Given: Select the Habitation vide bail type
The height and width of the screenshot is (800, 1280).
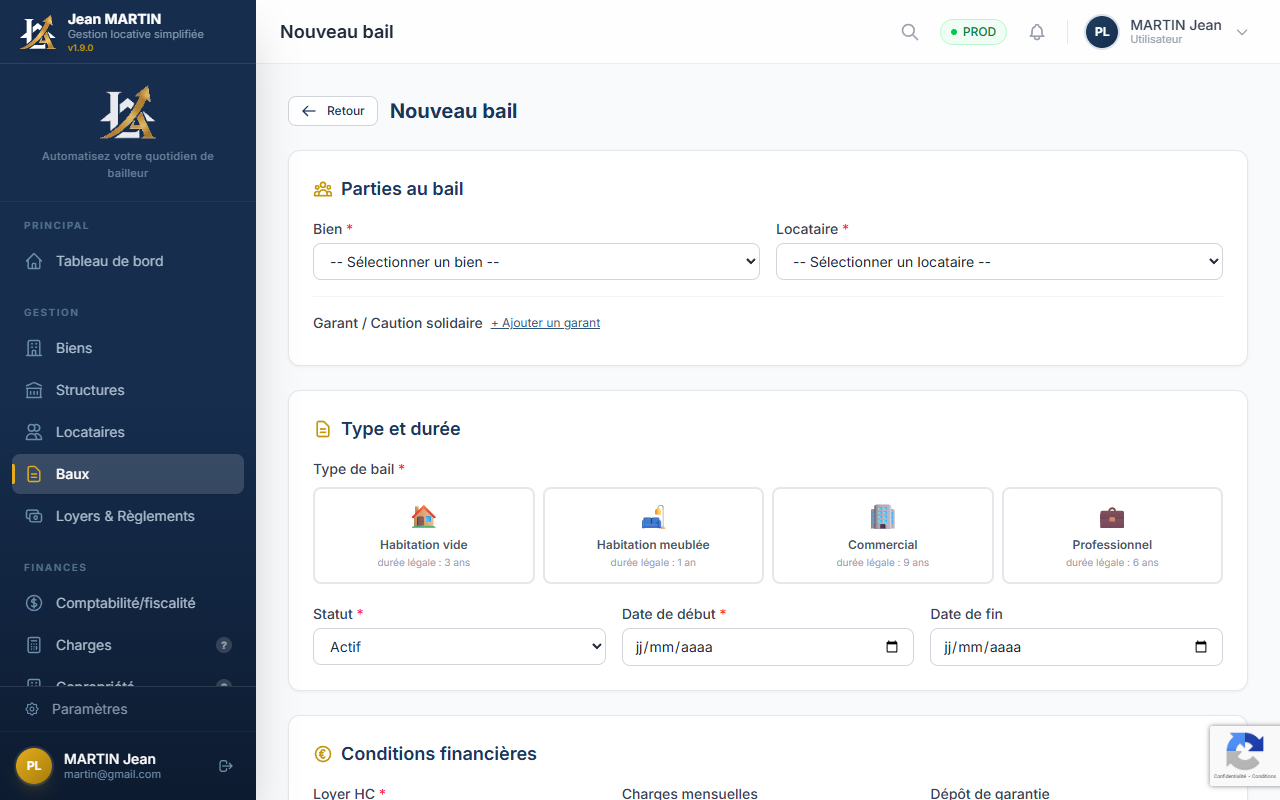Looking at the screenshot, I should pyautogui.click(x=423, y=535).
